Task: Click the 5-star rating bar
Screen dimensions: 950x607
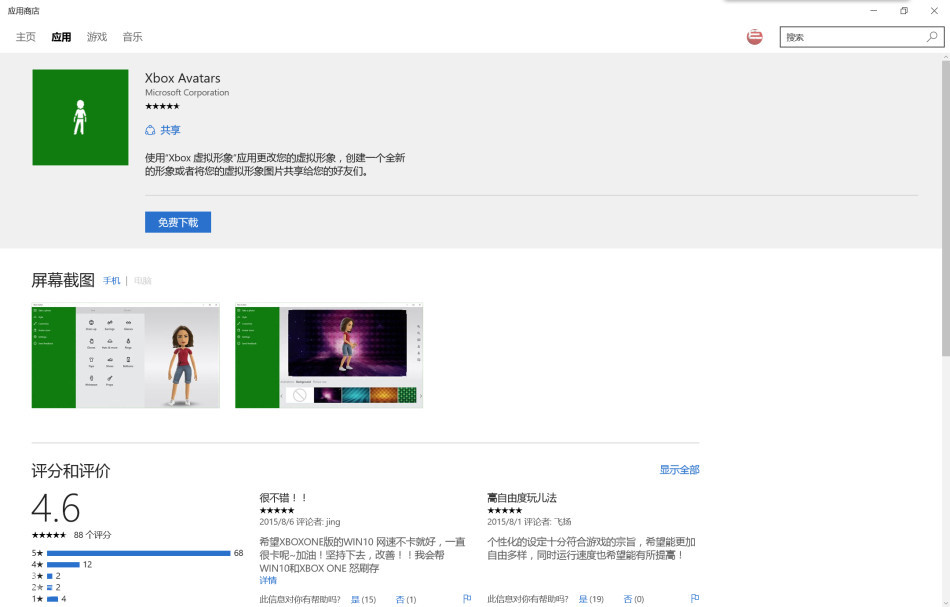Action: click(138, 553)
